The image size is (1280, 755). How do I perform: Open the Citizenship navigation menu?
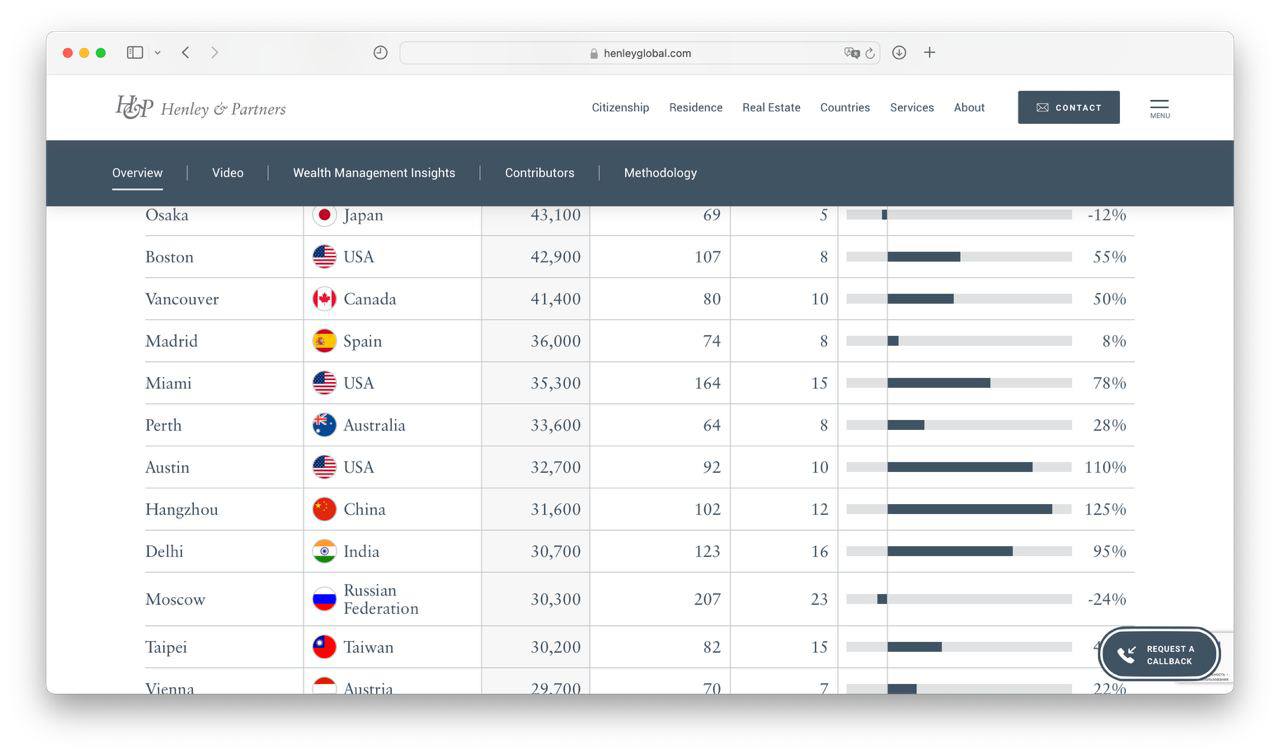[x=620, y=108]
